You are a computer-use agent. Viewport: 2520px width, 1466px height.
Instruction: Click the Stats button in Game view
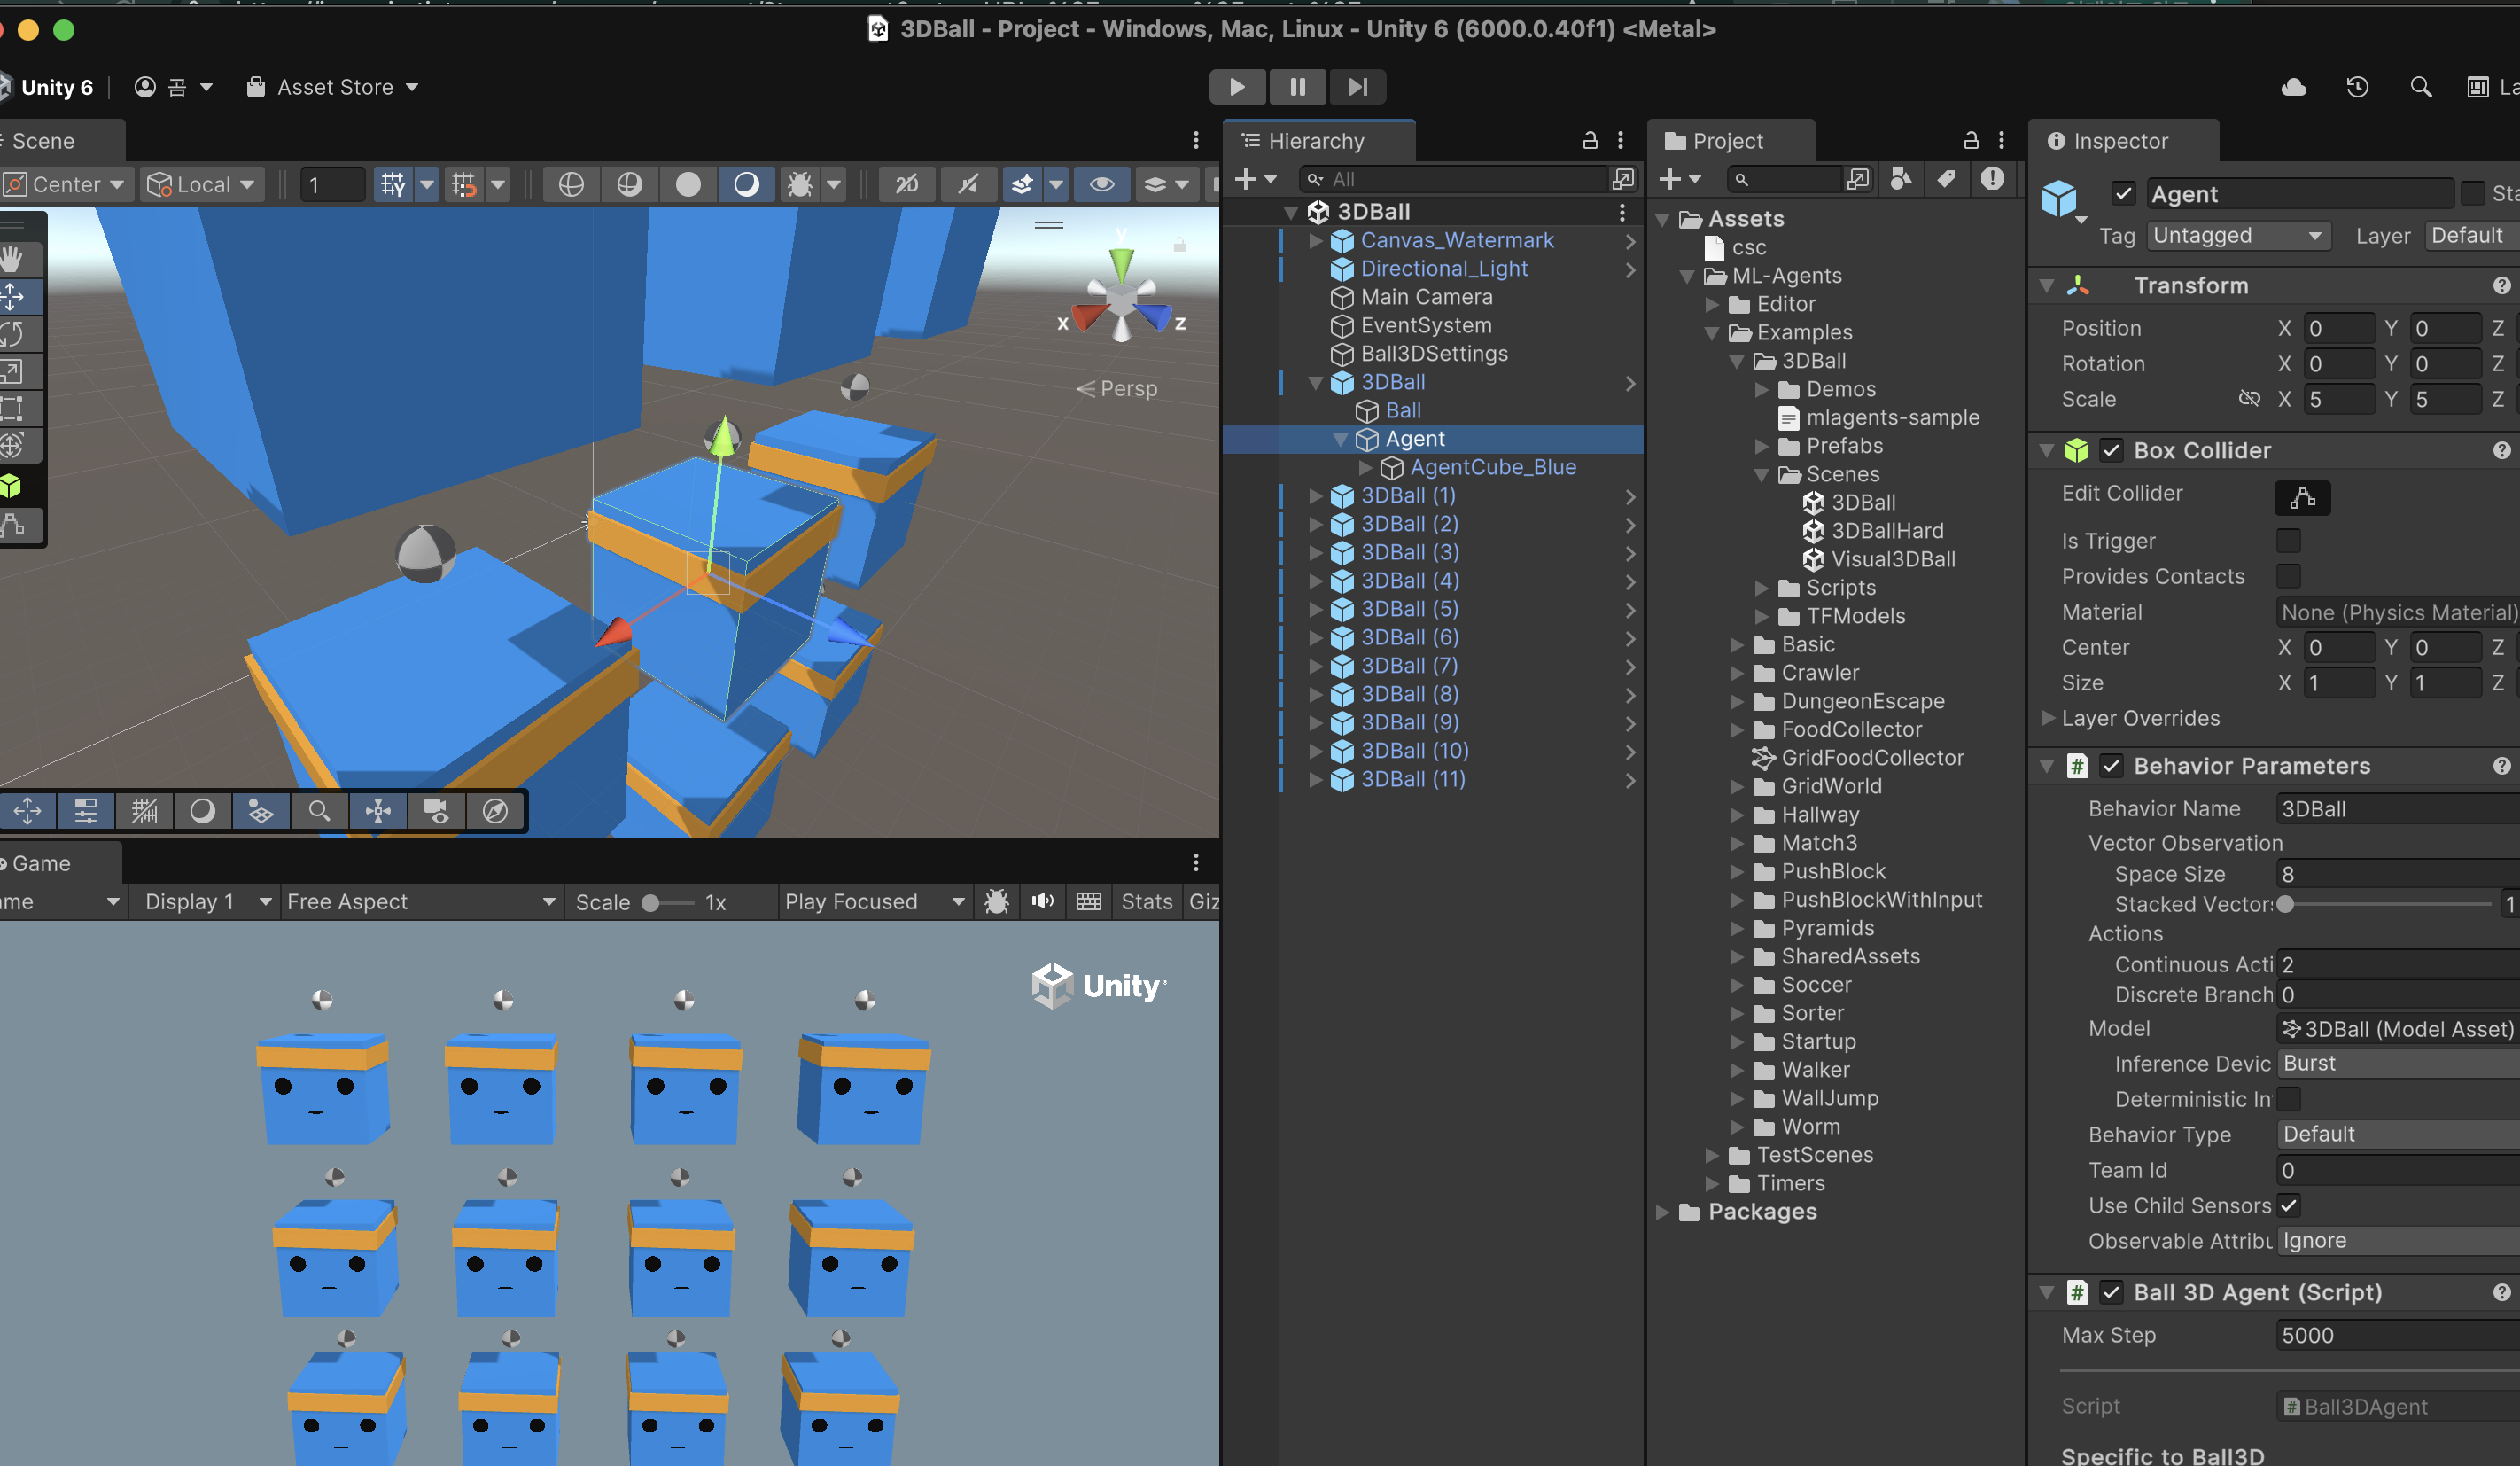coord(1145,901)
